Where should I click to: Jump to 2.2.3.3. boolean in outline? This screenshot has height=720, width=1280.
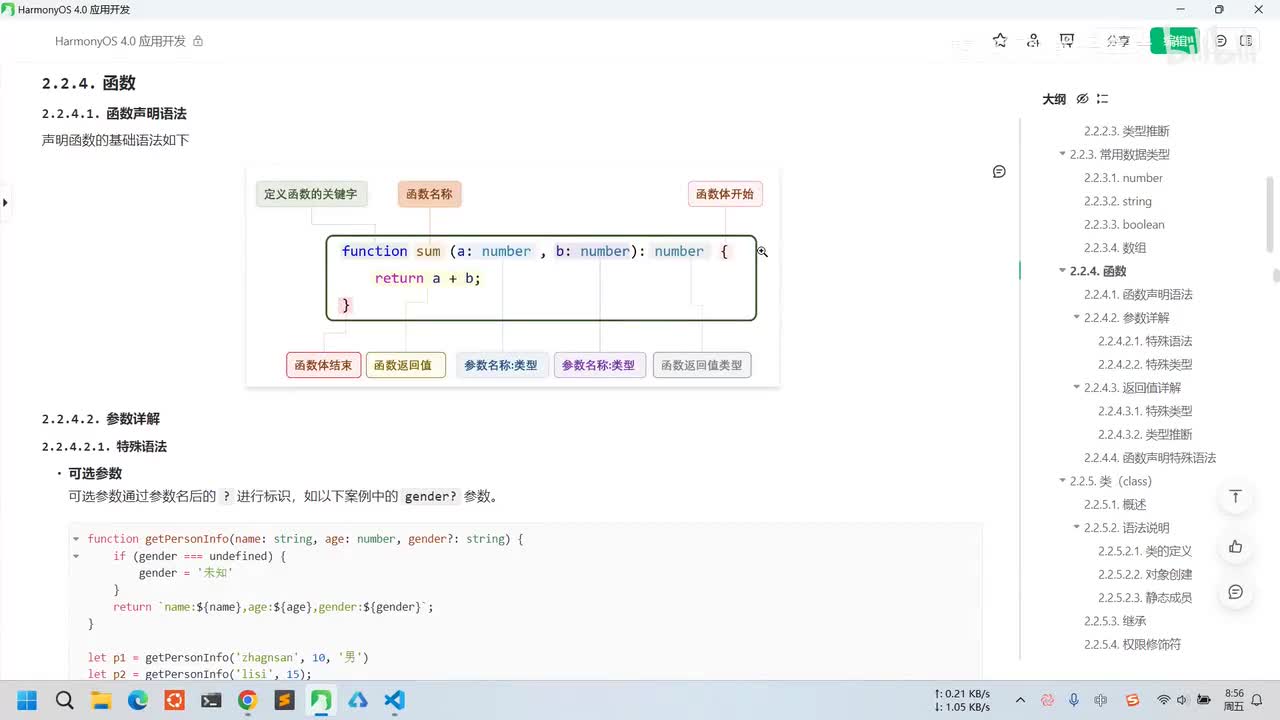(x=1124, y=225)
